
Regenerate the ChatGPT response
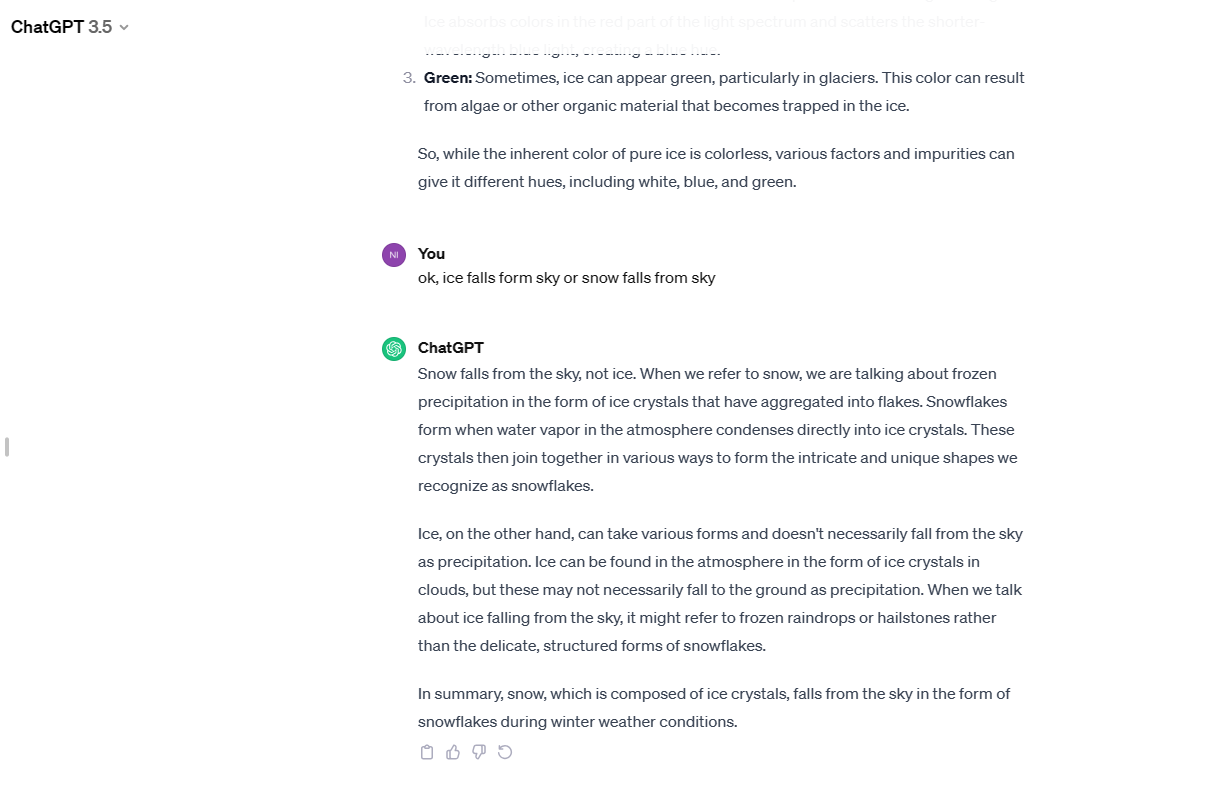click(x=505, y=752)
